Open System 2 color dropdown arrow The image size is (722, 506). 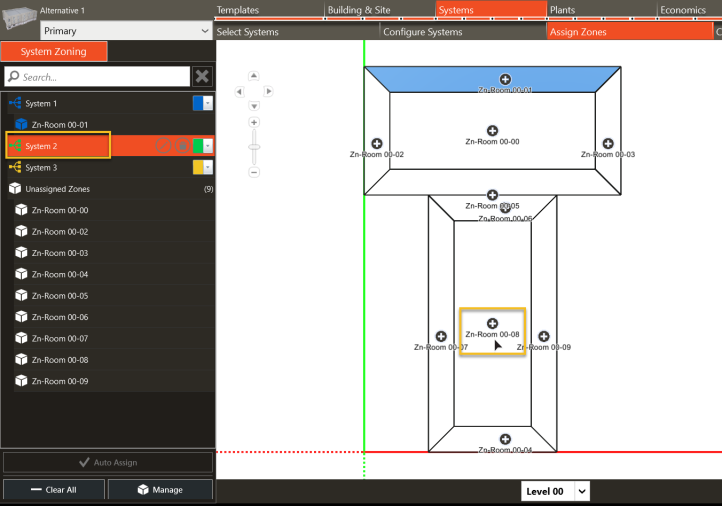point(208,146)
